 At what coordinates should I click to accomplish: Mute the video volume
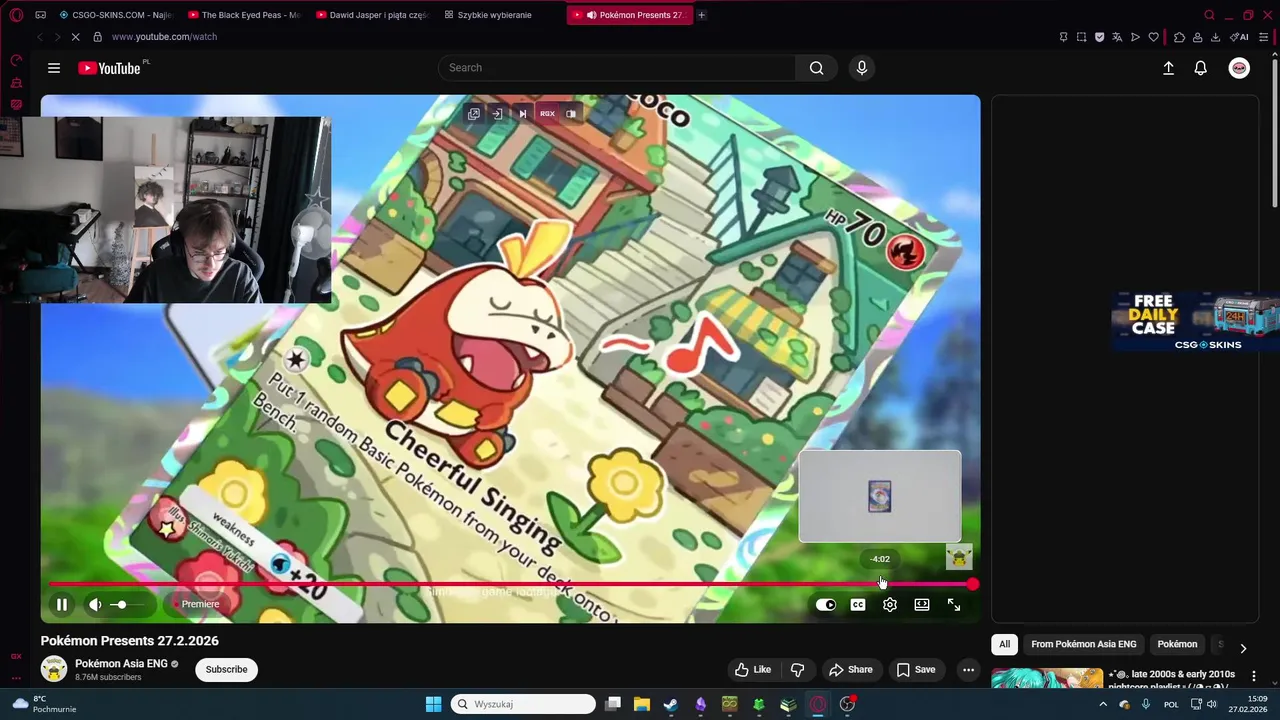(x=95, y=604)
